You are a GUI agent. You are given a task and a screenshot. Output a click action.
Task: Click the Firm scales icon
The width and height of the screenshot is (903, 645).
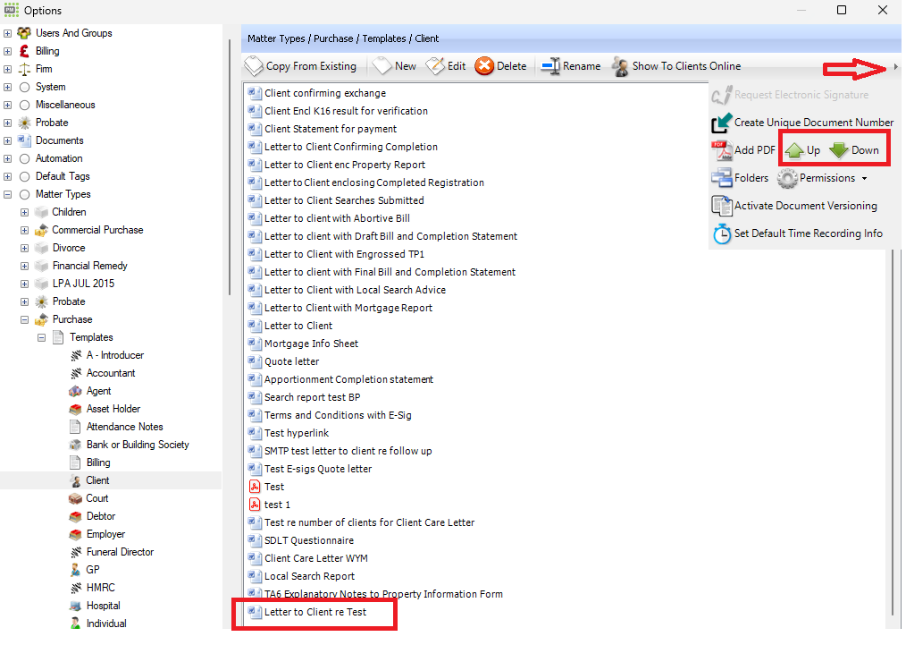click(24, 69)
